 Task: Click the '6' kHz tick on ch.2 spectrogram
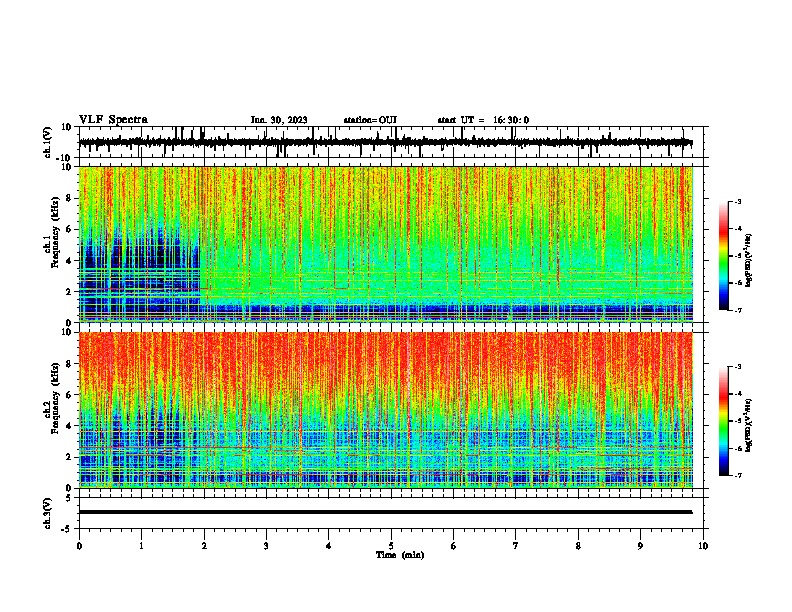click(69, 395)
